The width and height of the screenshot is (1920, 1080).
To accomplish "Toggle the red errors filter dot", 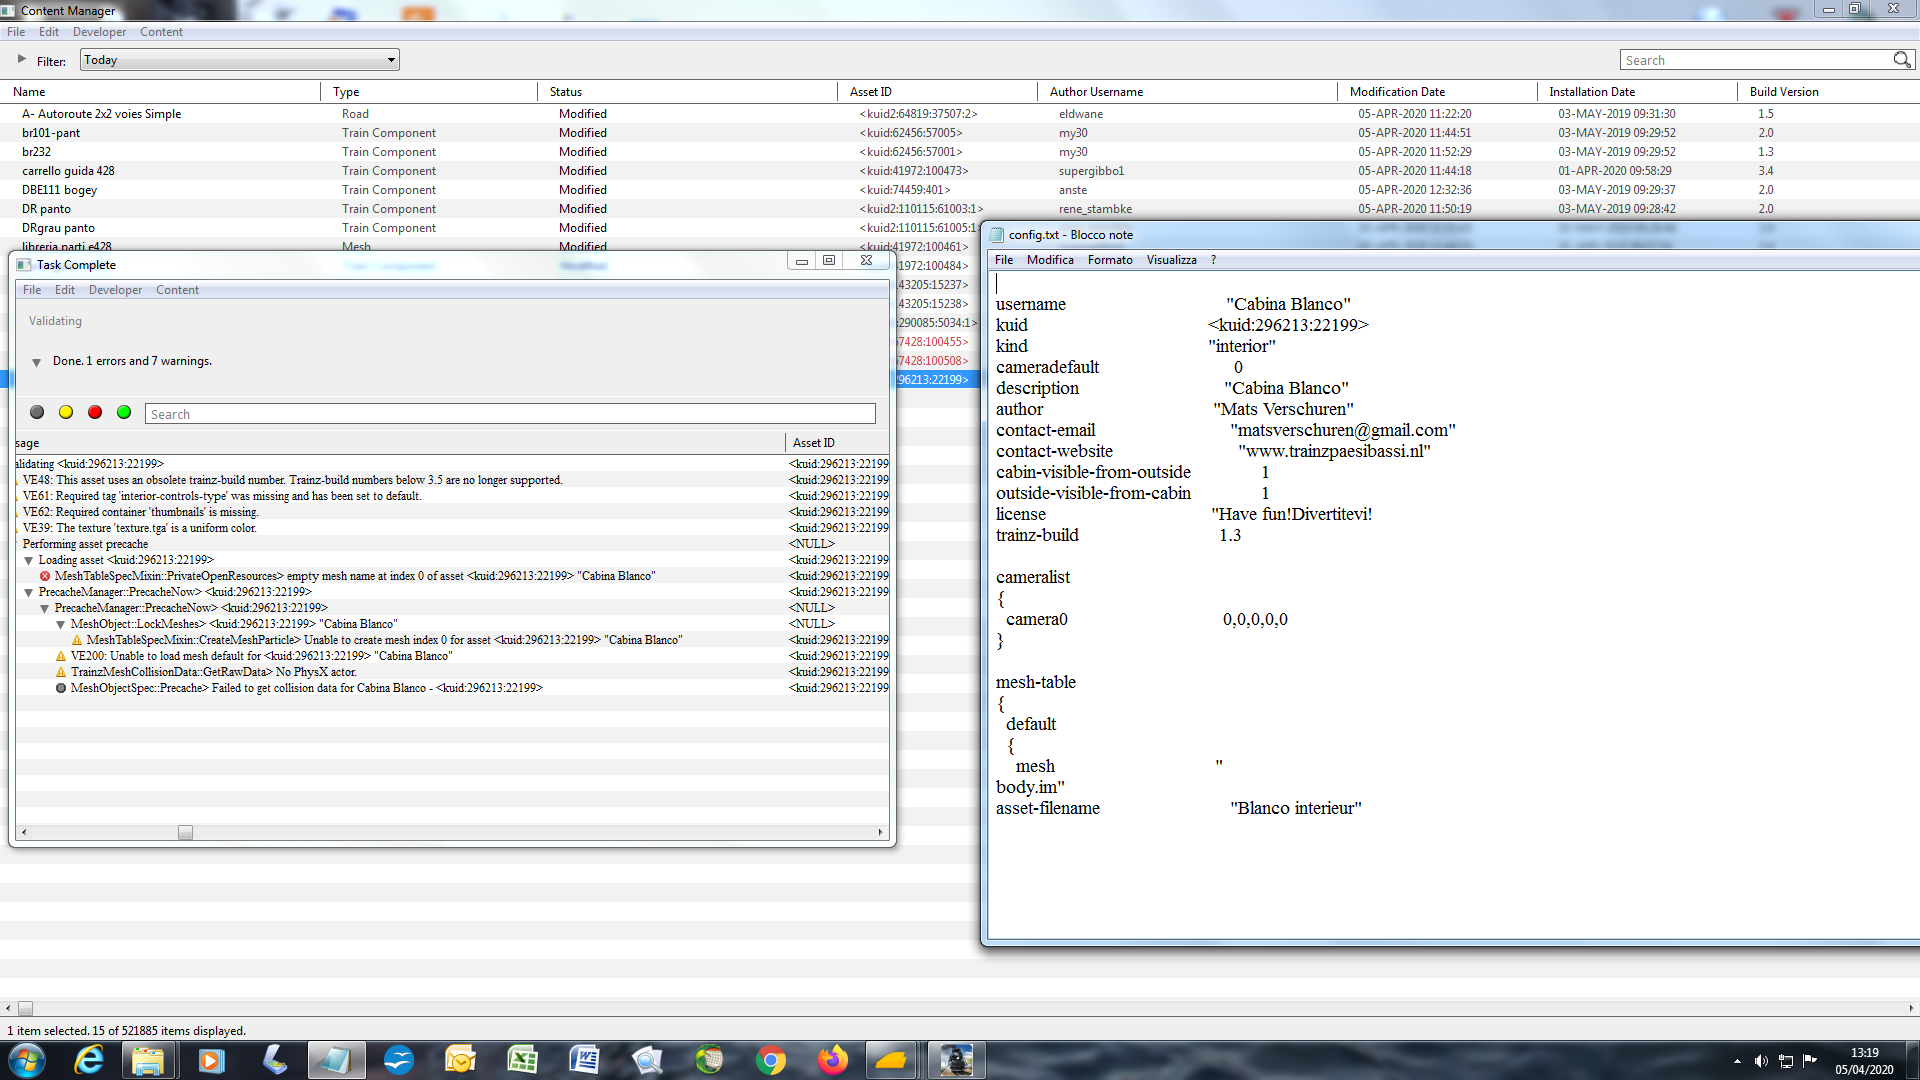I will (95, 412).
